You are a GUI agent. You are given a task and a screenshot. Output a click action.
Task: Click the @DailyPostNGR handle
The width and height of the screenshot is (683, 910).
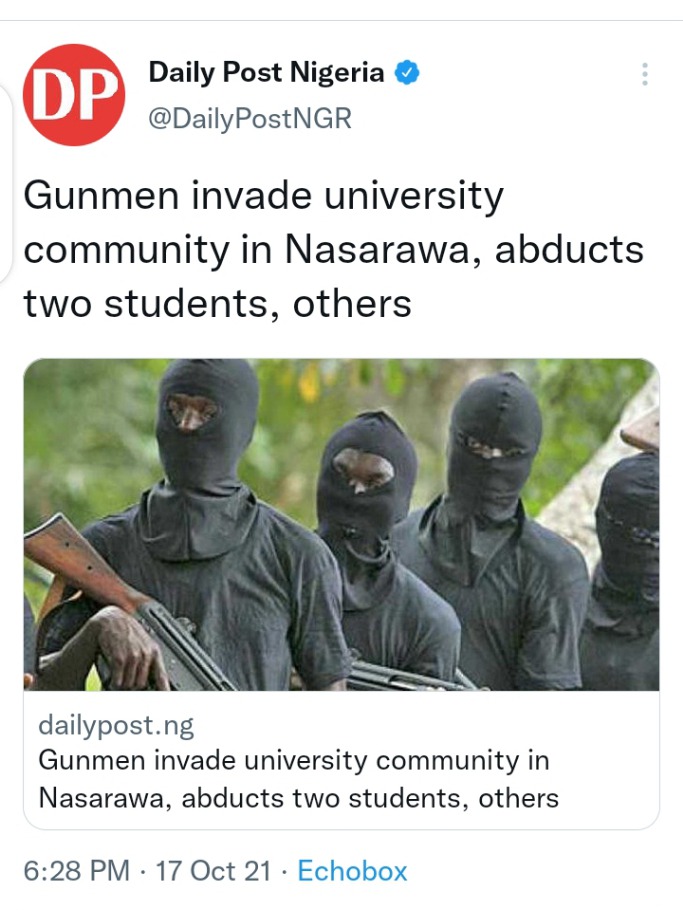[250, 118]
